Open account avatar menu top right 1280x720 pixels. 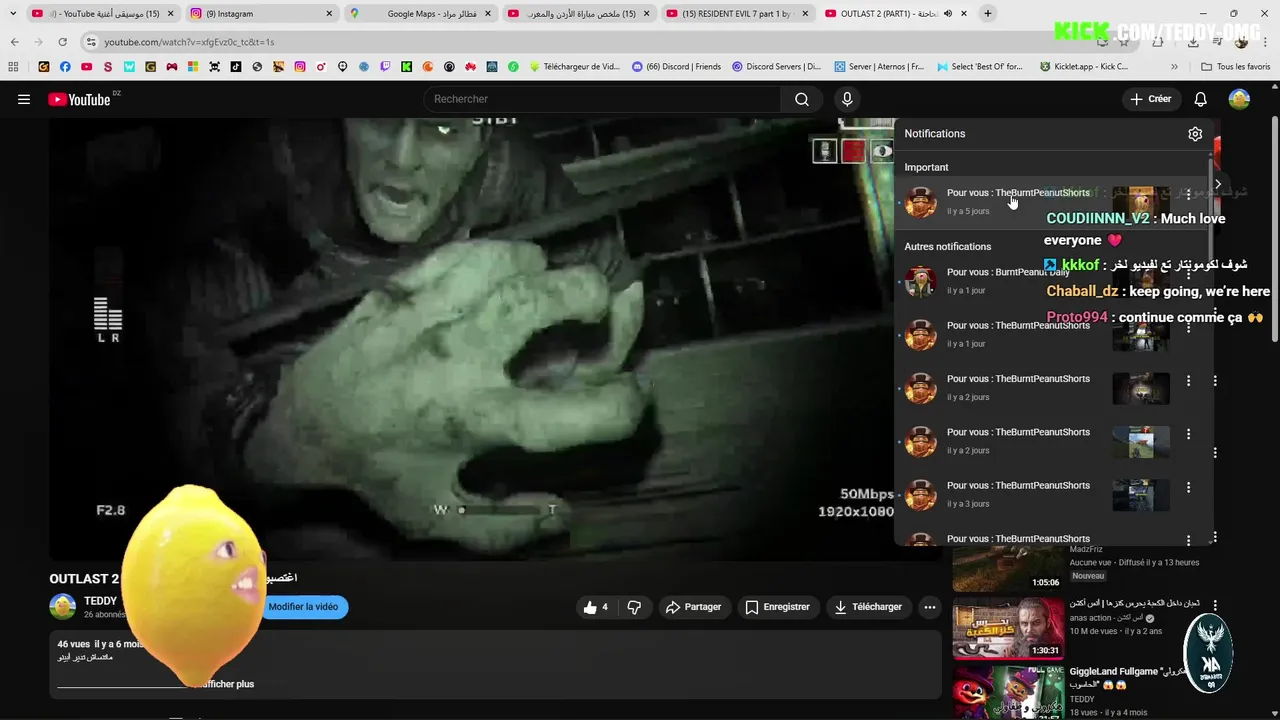pos(1239,99)
